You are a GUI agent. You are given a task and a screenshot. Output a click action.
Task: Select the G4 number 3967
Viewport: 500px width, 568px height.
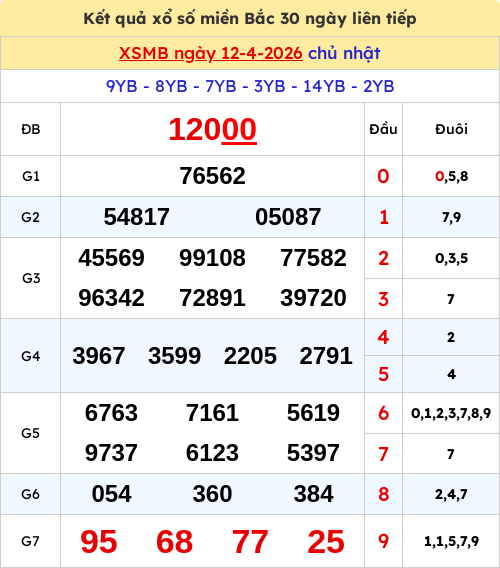(x=99, y=356)
